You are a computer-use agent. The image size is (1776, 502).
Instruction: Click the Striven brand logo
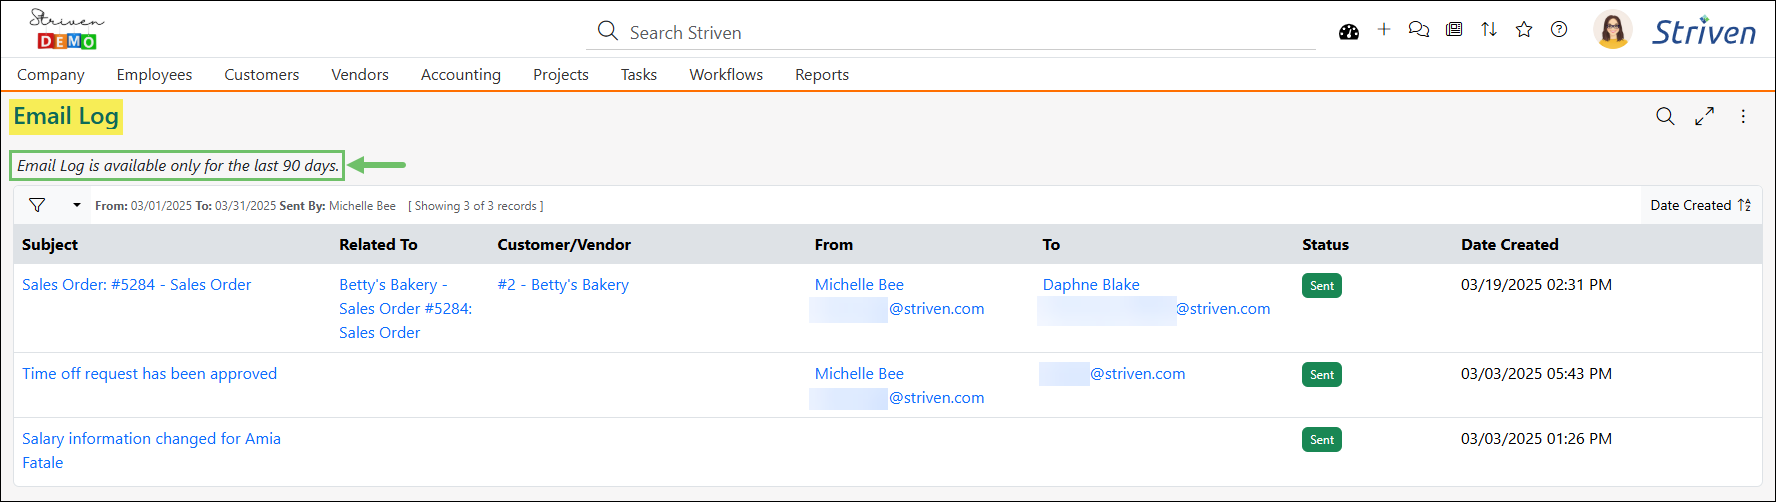click(1704, 31)
